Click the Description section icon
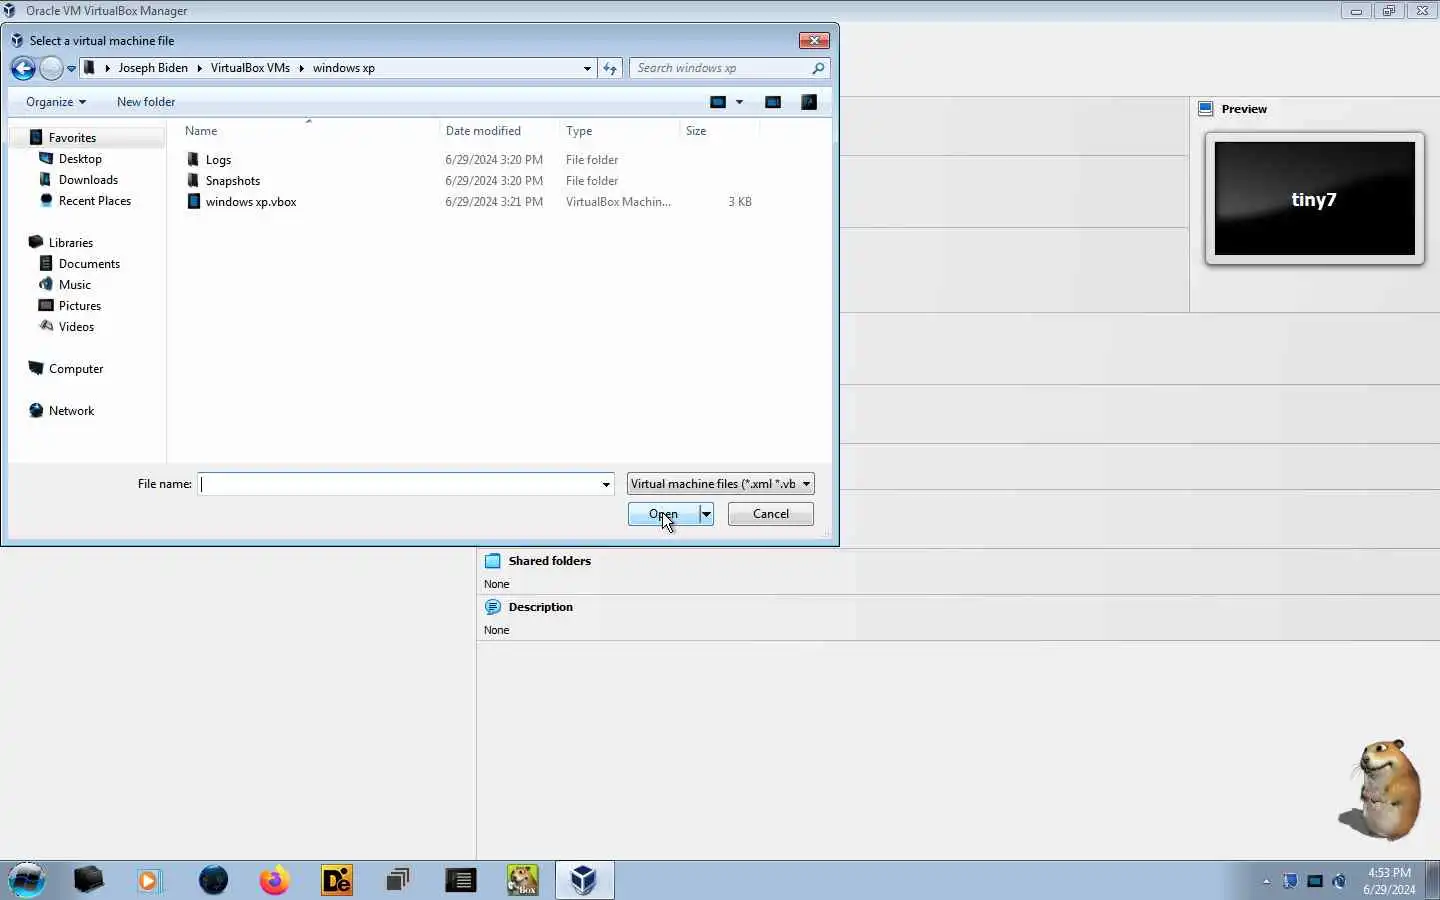Viewport: 1440px width, 900px height. point(493,607)
